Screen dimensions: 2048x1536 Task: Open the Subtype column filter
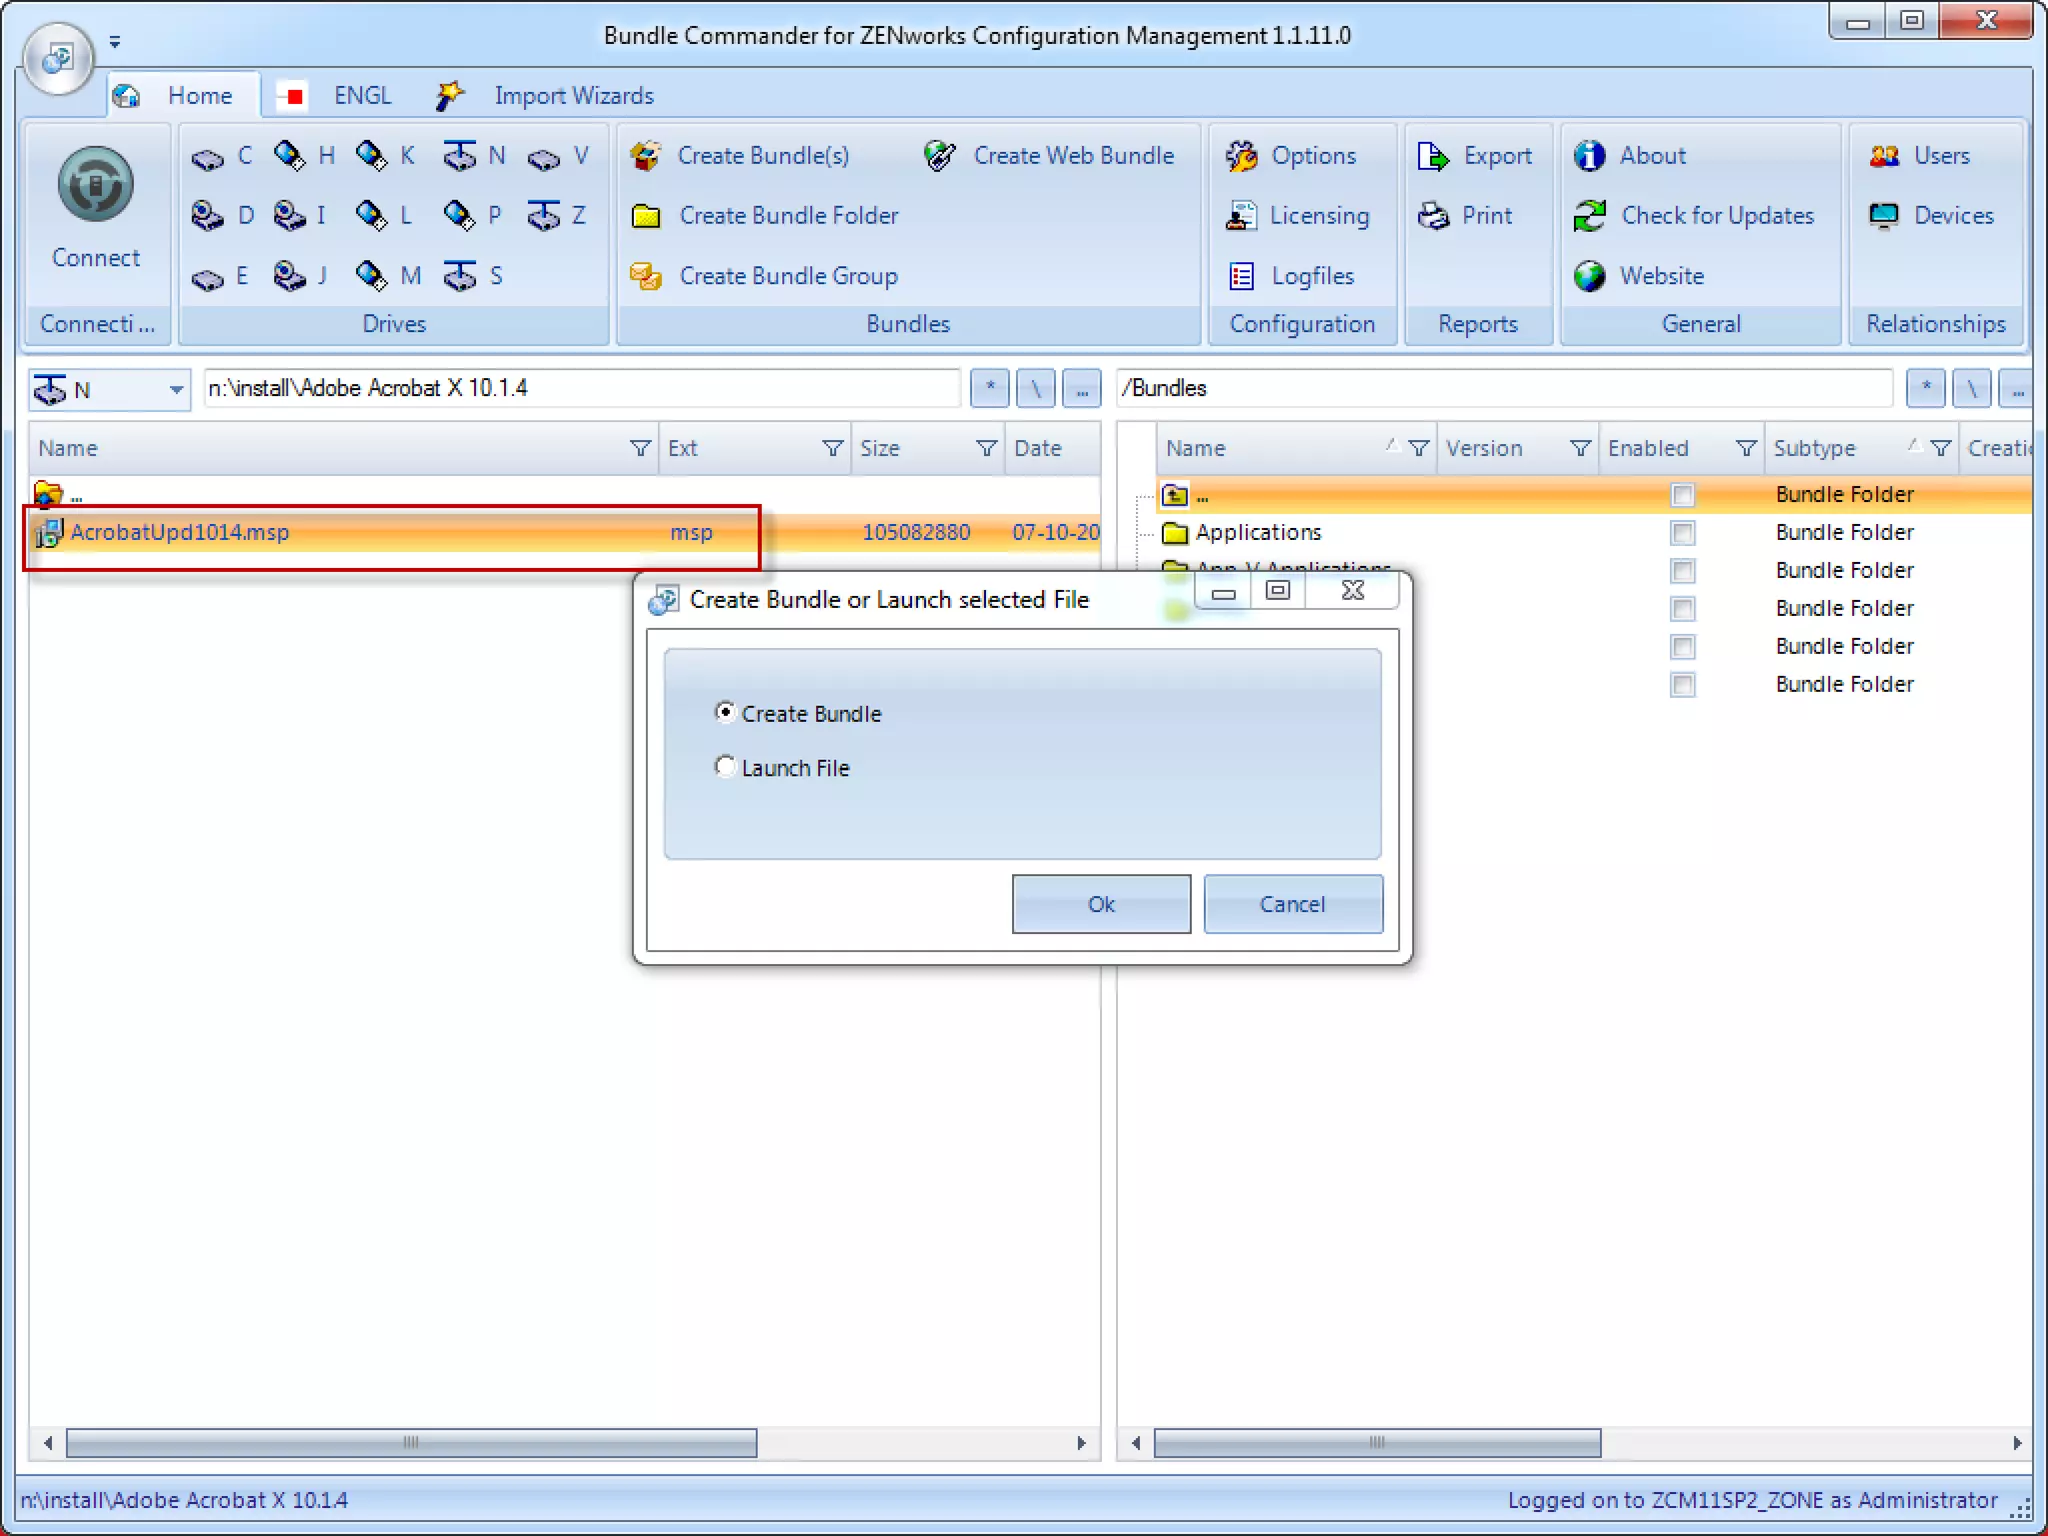tap(1940, 448)
